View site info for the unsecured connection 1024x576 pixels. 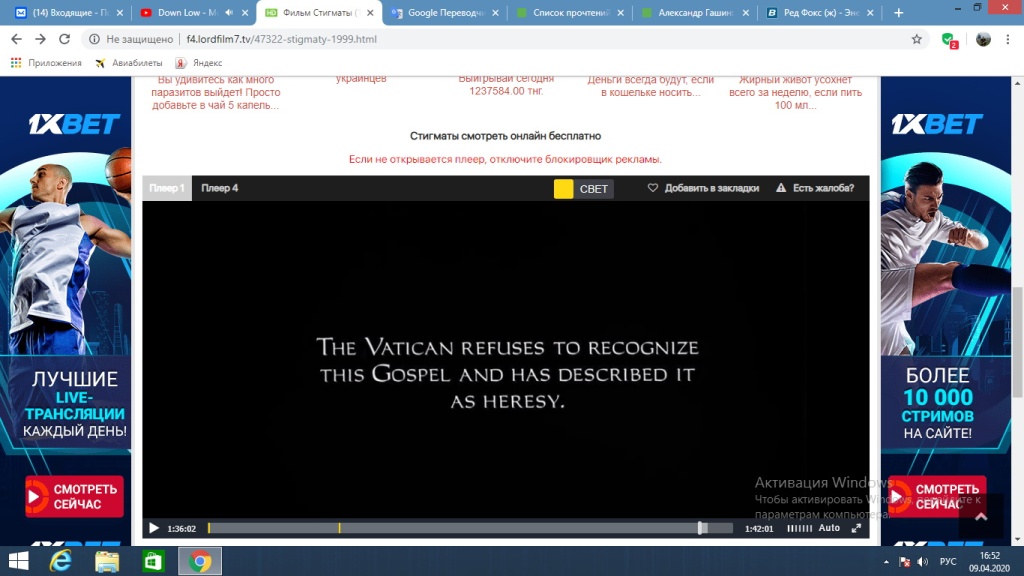(x=95, y=39)
